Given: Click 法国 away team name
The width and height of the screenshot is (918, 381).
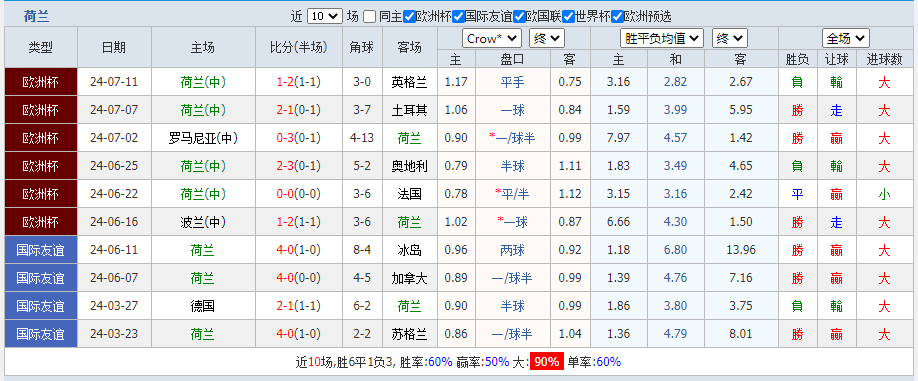Looking at the screenshot, I should tap(409, 194).
